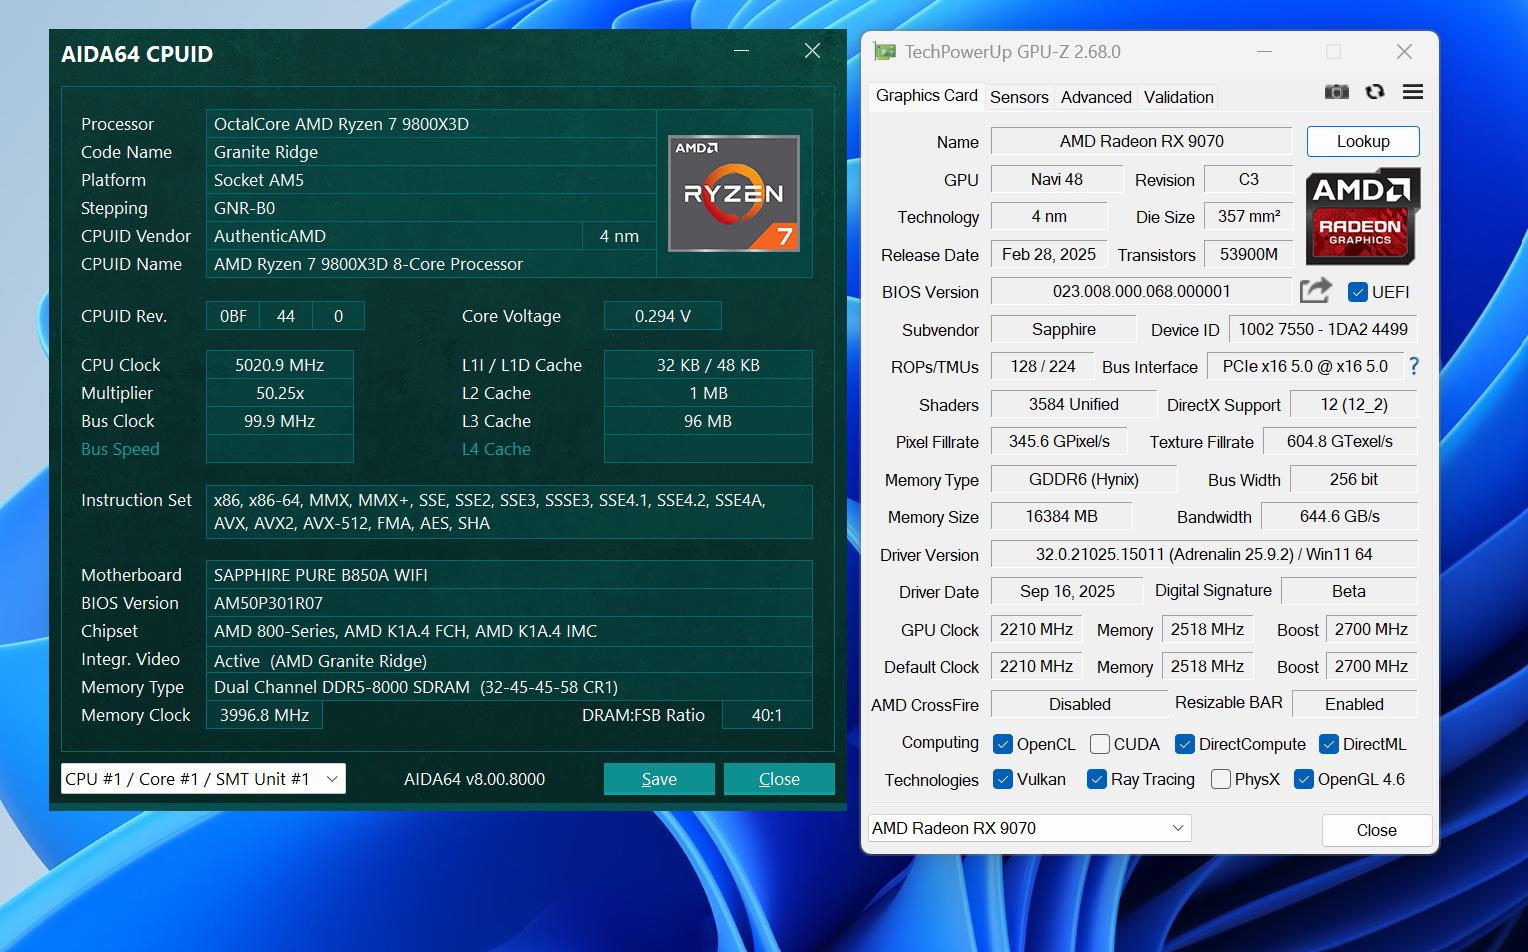Toggle the OpenCL checkbox
The width and height of the screenshot is (1528, 952).
pyautogui.click(x=1003, y=744)
